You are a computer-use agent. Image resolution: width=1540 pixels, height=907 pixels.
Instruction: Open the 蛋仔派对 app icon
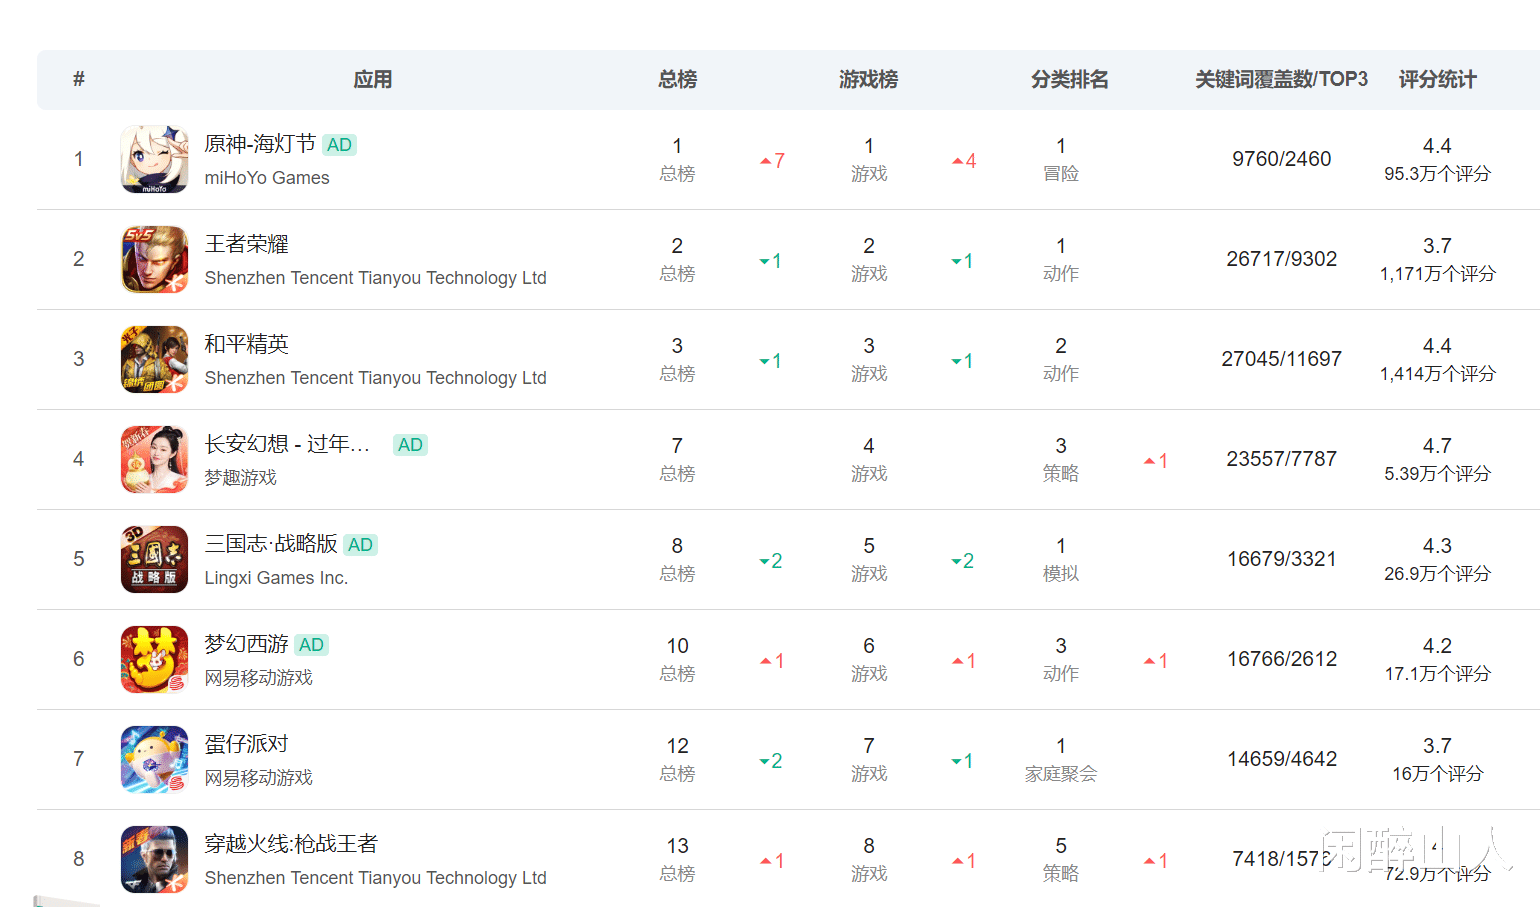[x=154, y=759]
